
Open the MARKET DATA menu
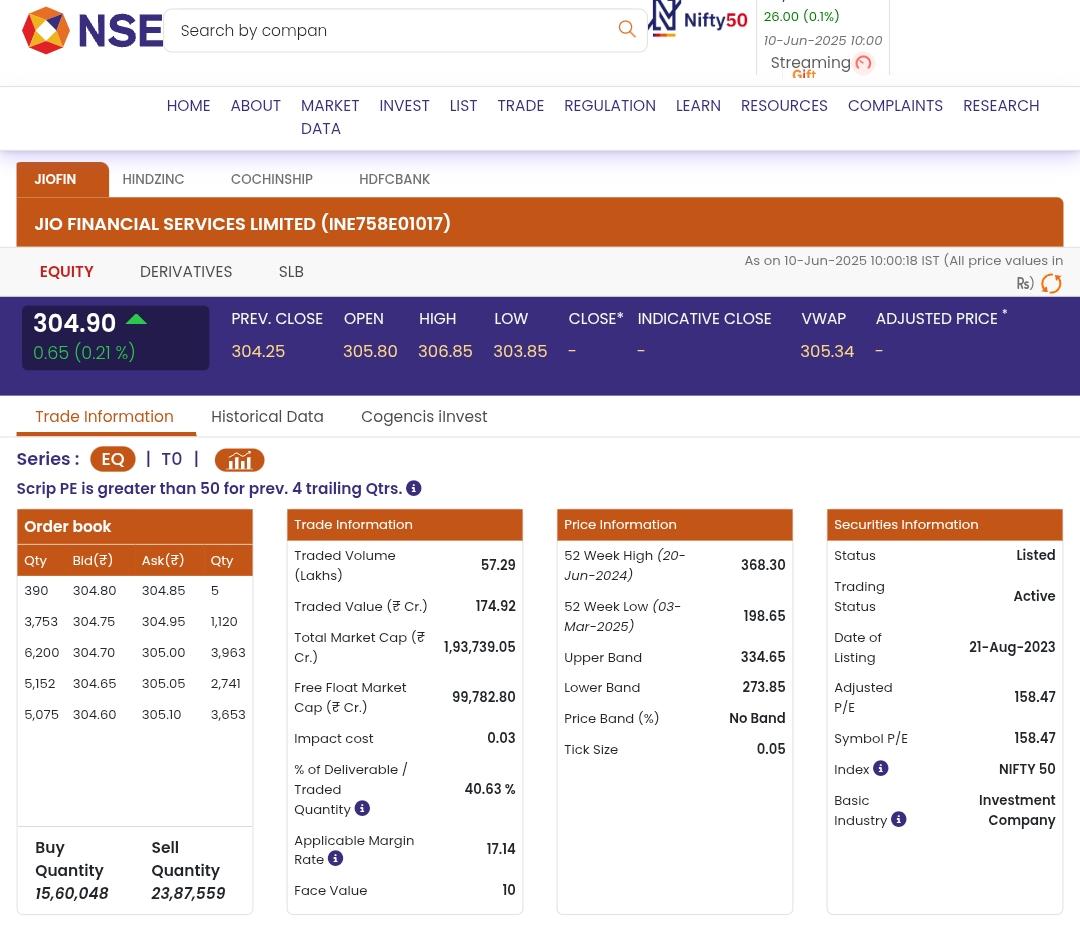(x=330, y=117)
